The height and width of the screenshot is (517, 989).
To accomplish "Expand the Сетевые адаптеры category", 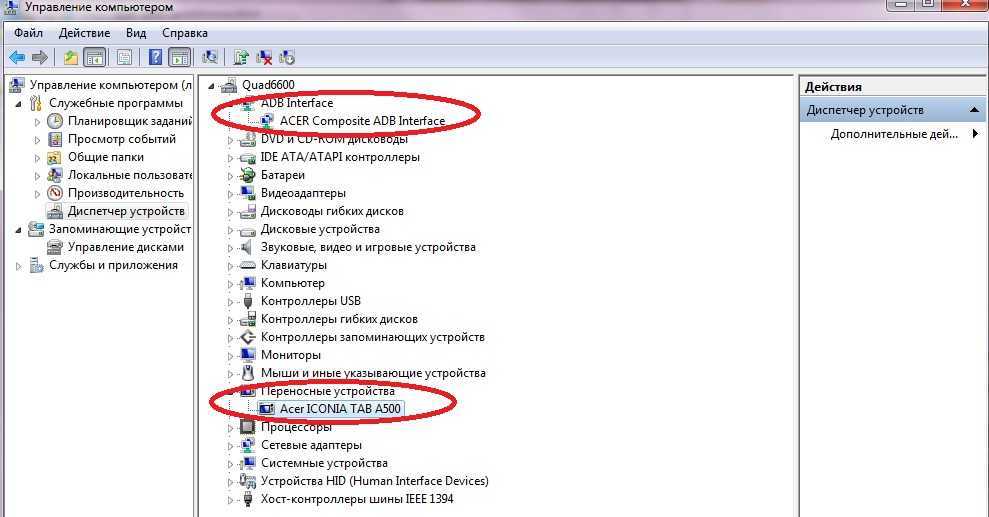I will [231, 446].
